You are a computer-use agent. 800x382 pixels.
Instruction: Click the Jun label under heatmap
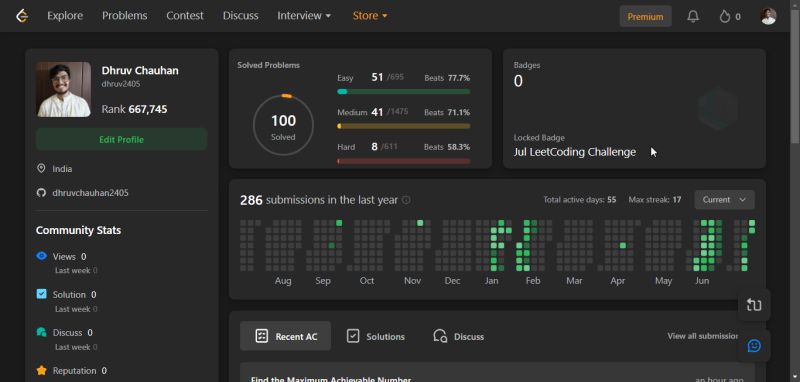tap(702, 281)
